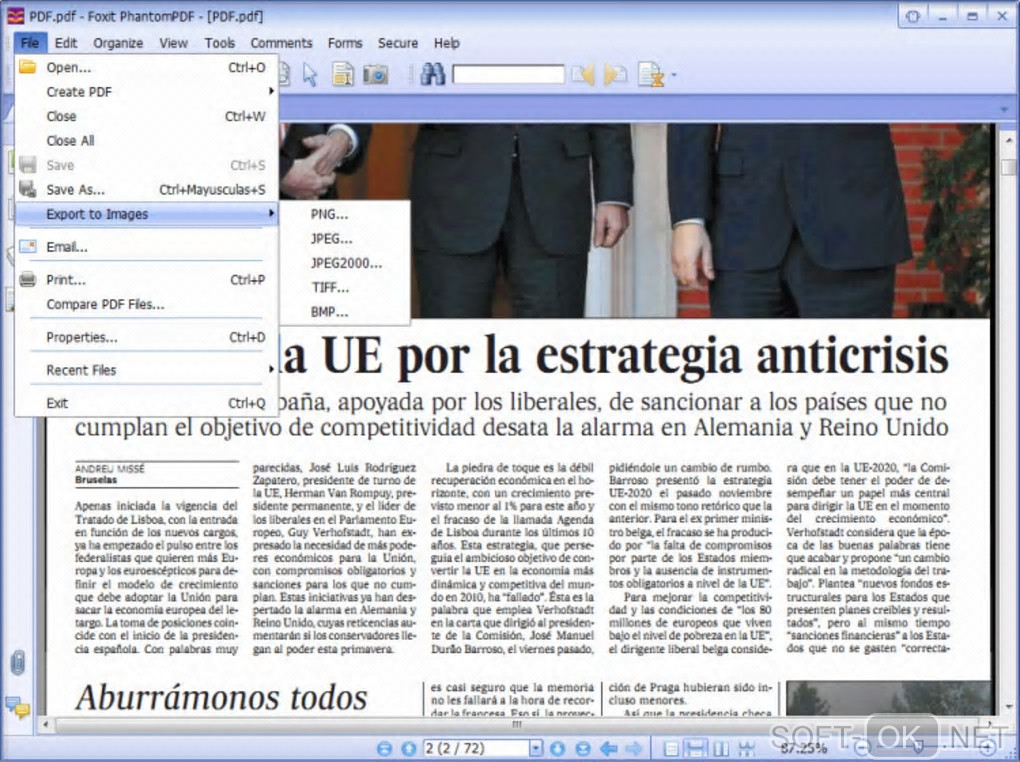Choose PNG... export format
This screenshot has width=1020, height=762.
click(345, 214)
